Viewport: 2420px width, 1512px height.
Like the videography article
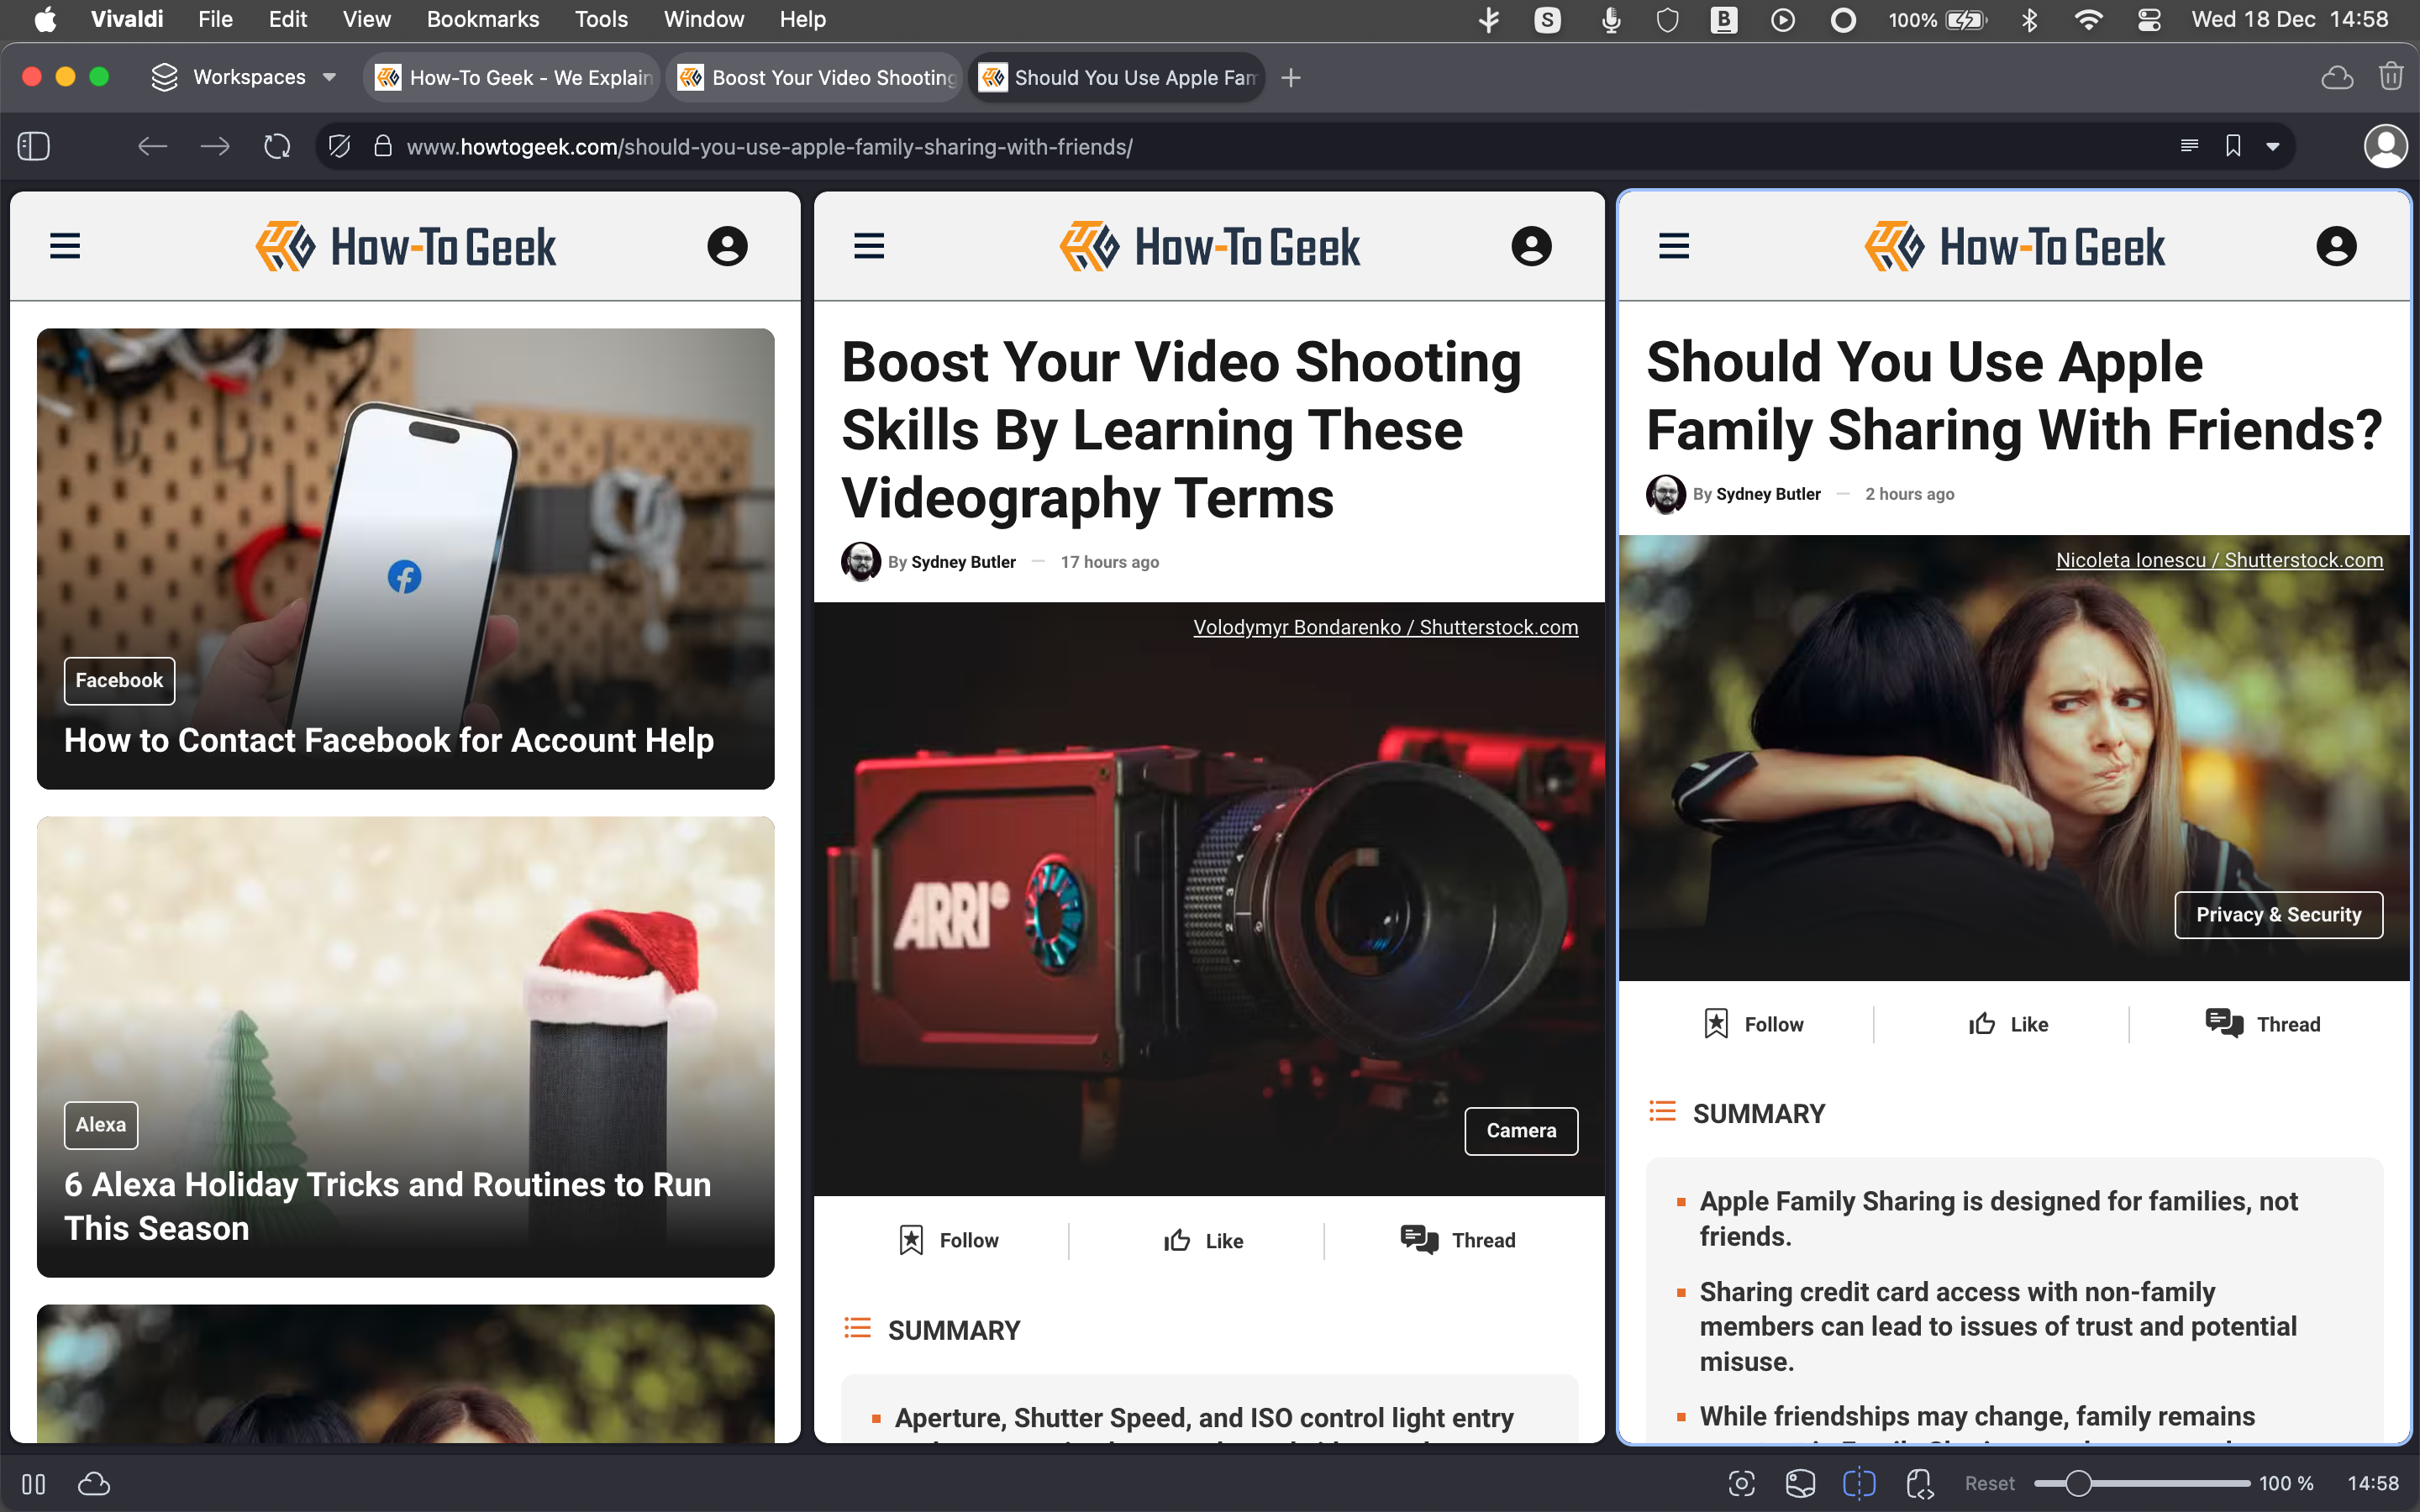(x=1204, y=1240)
